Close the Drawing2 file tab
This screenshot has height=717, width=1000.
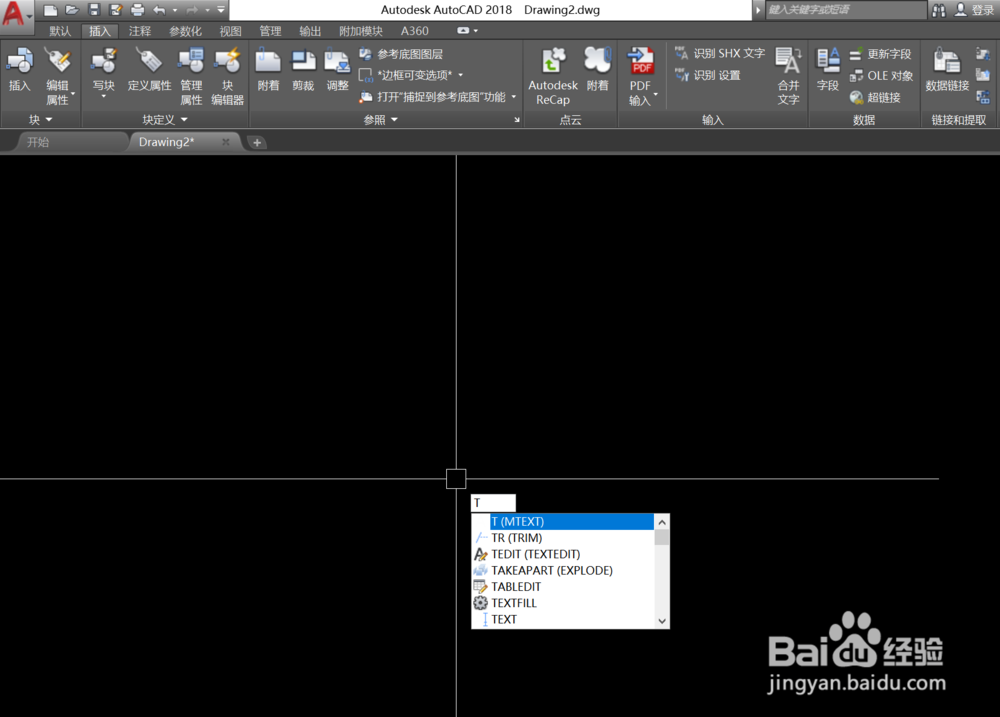pyautogui.click(x=225, y=142)
